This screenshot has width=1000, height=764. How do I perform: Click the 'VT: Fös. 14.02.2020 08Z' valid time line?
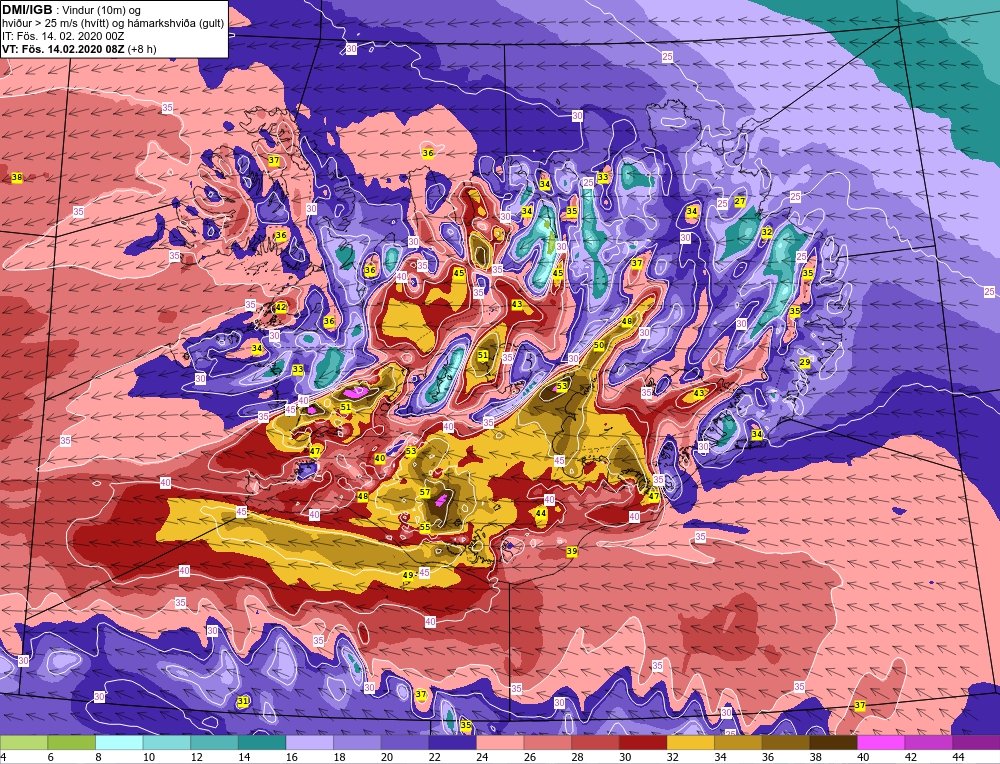coord(79,48)
